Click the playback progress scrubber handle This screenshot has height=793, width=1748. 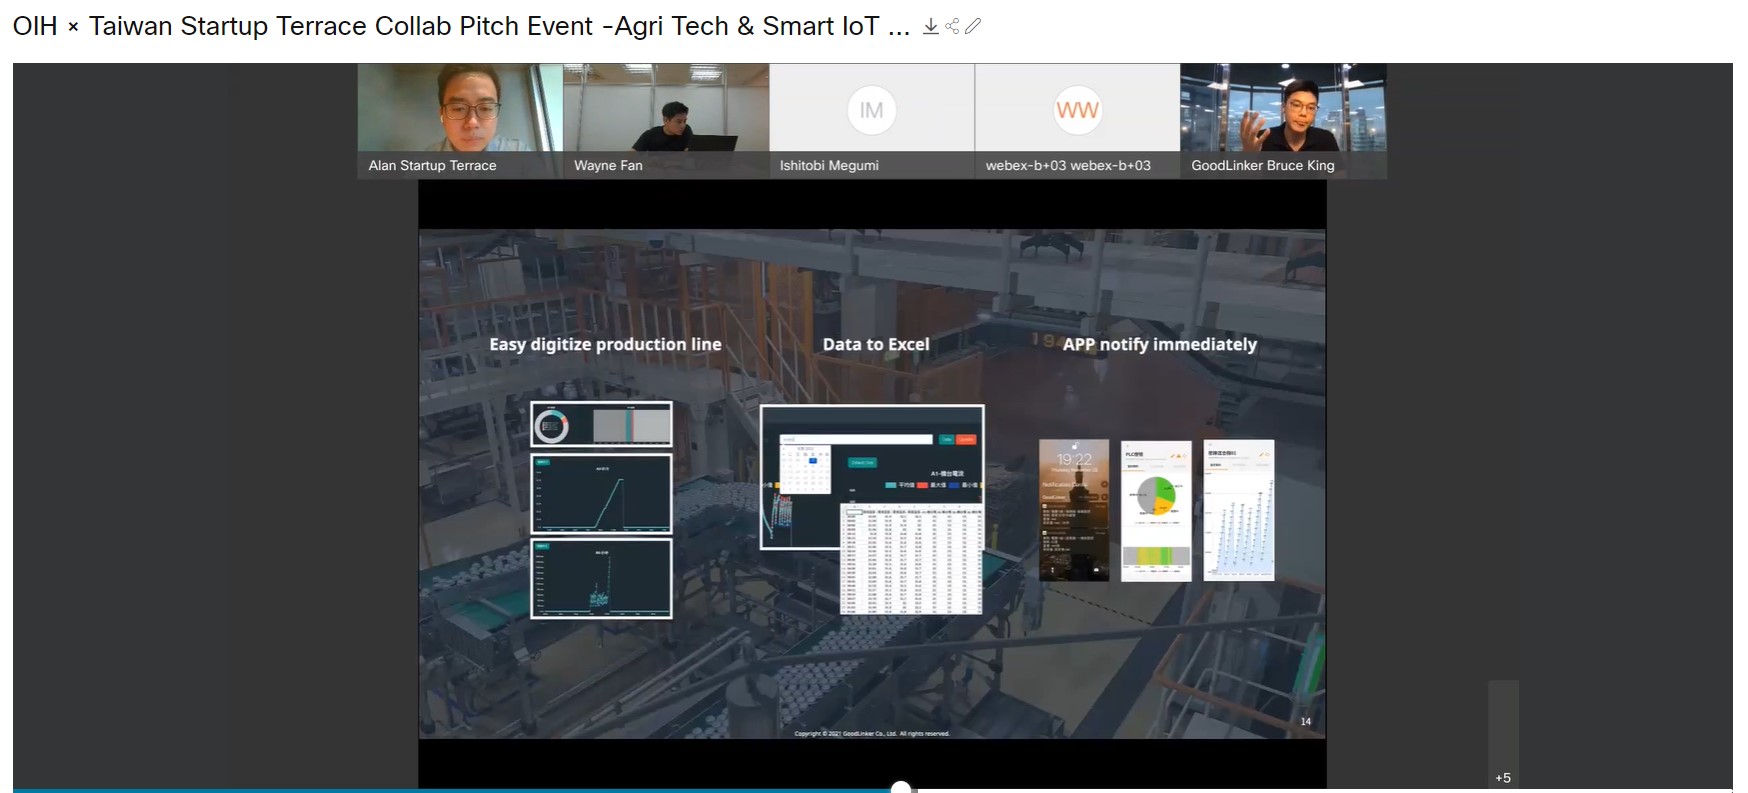(x=901, y=788)
